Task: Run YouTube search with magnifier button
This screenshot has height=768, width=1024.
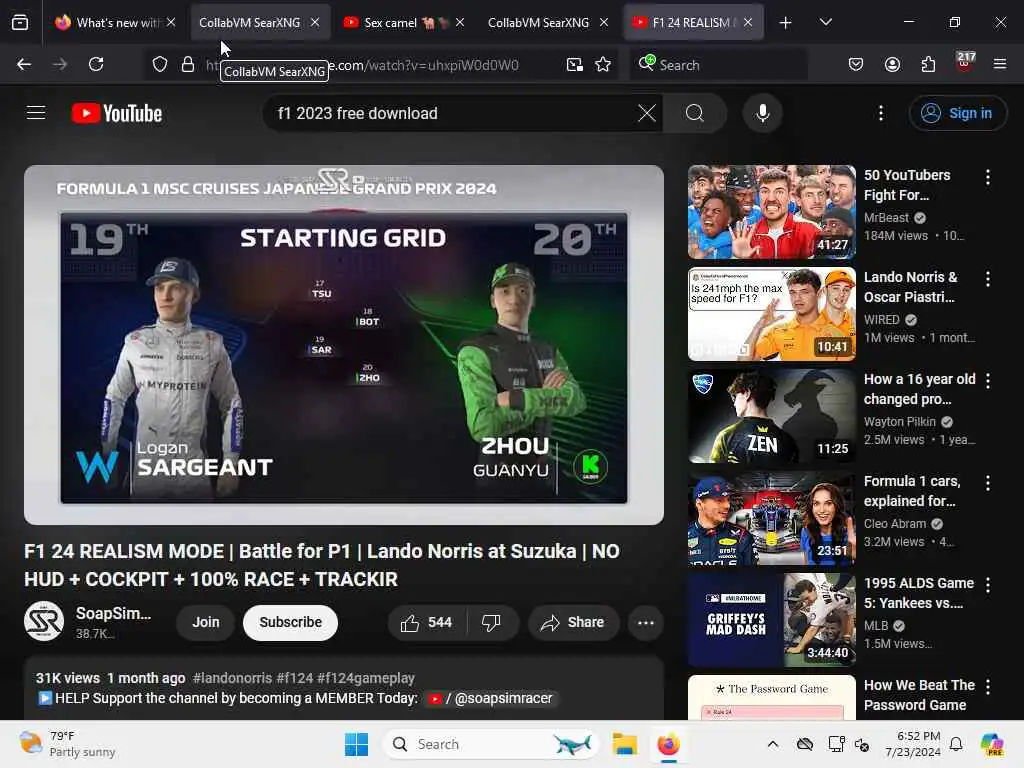Action: (695, 113)
